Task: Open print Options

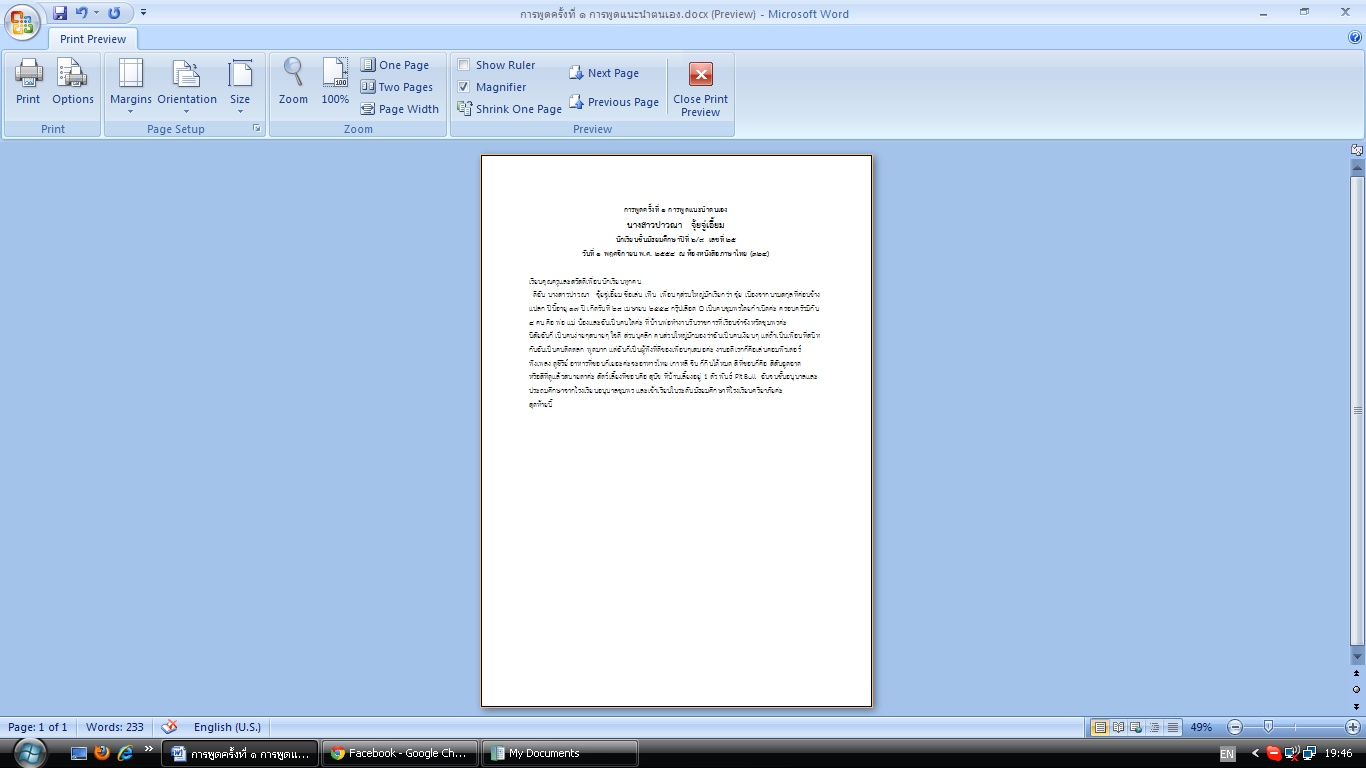Action: (73, 82)
